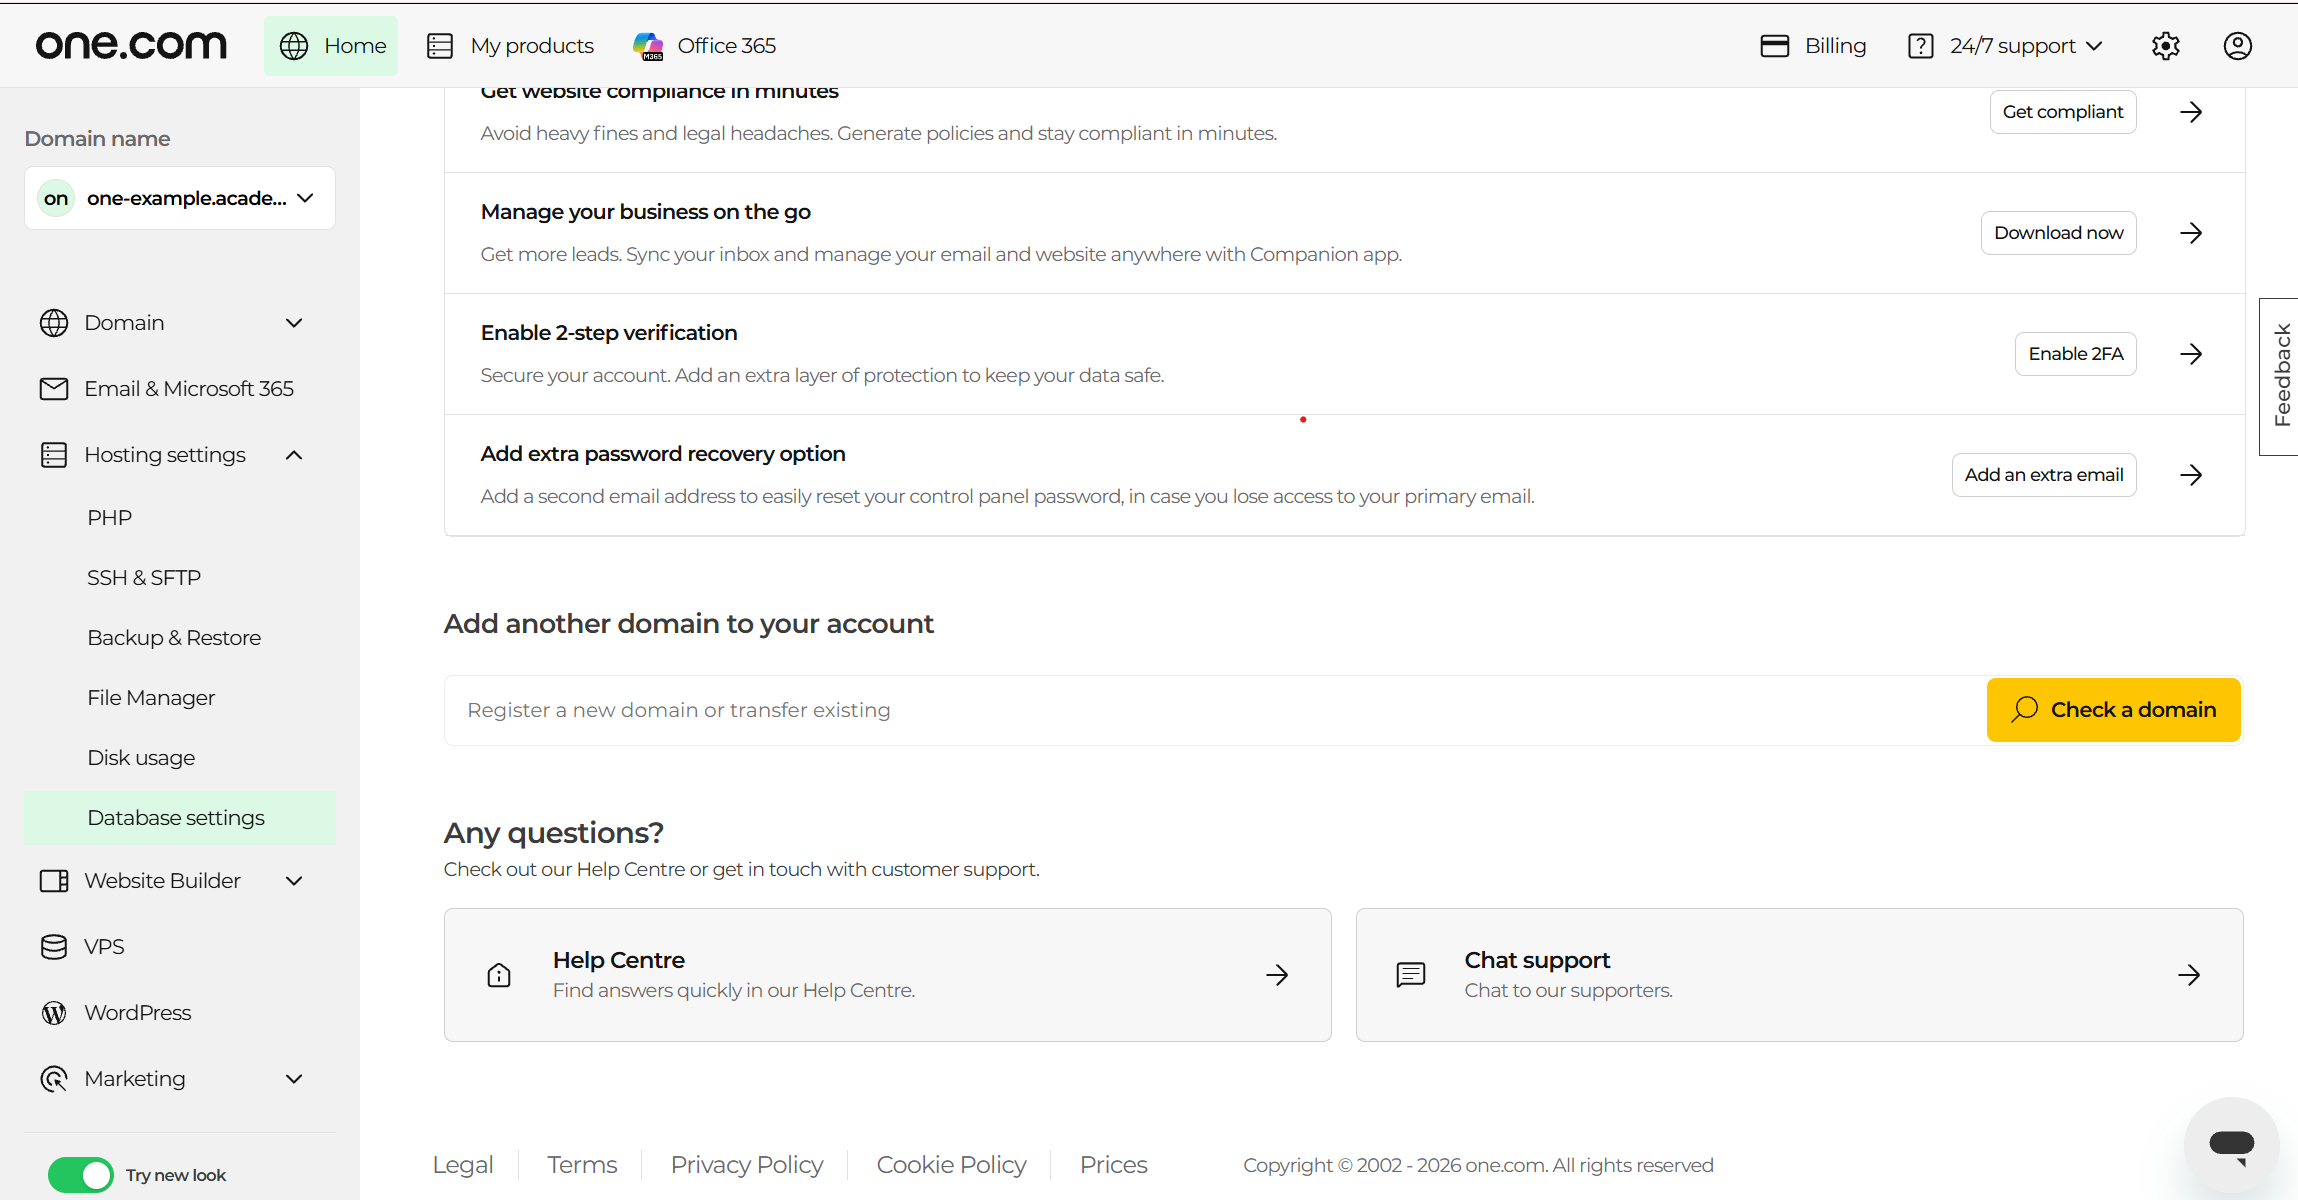
Task: Click the arrow next to Enable 2FA
Action: [x=2191, y=354]
